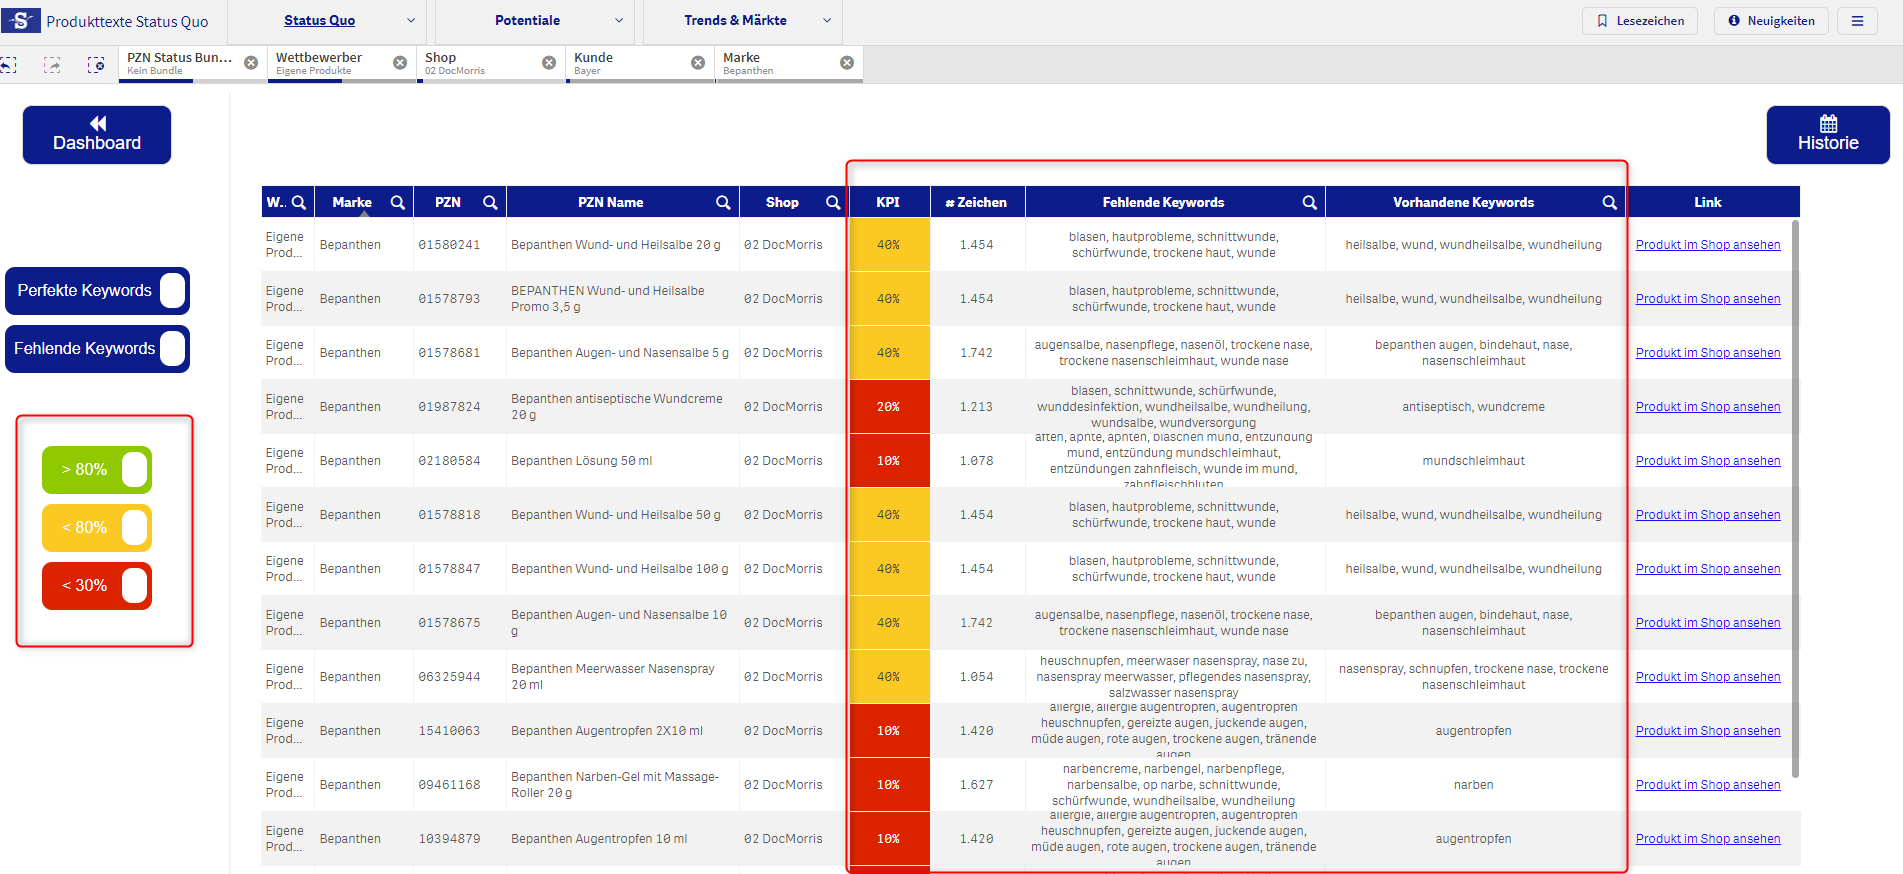Expand the Potentiale dropdown menu
Screen dimensions: 1903x874
[618, 21]
